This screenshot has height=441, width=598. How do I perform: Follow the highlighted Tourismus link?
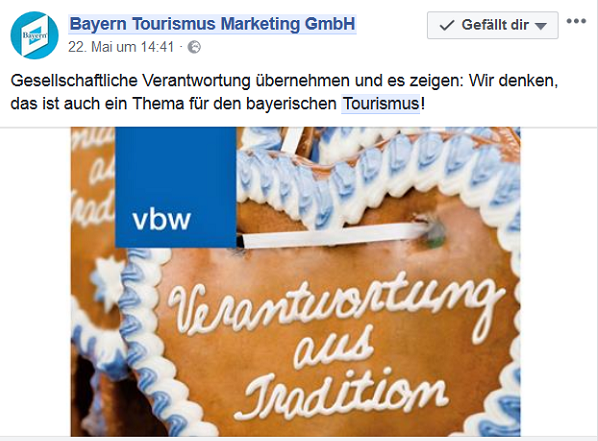381,104
